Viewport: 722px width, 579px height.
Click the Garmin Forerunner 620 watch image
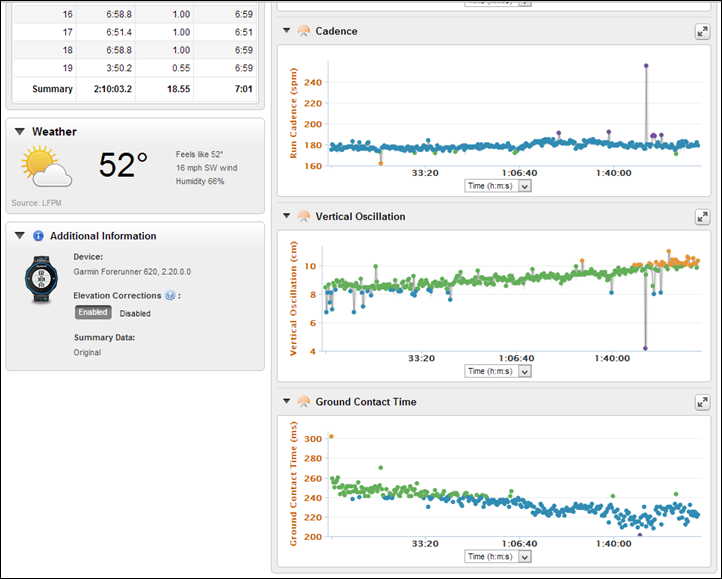[41, 280]
